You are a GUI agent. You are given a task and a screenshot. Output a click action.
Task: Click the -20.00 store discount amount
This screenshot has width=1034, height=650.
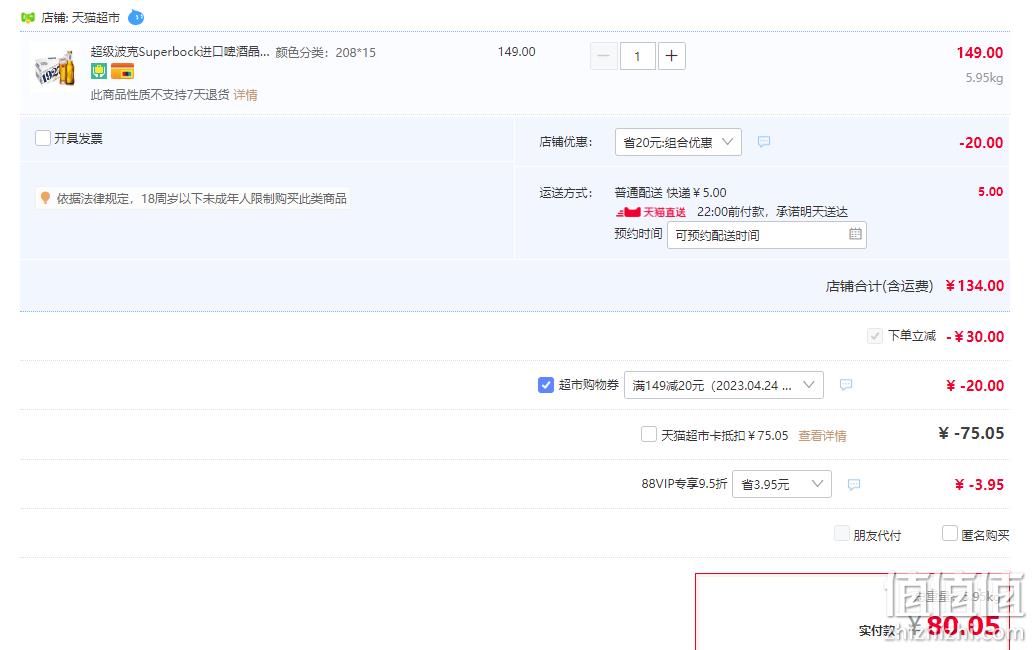(981, 142)
